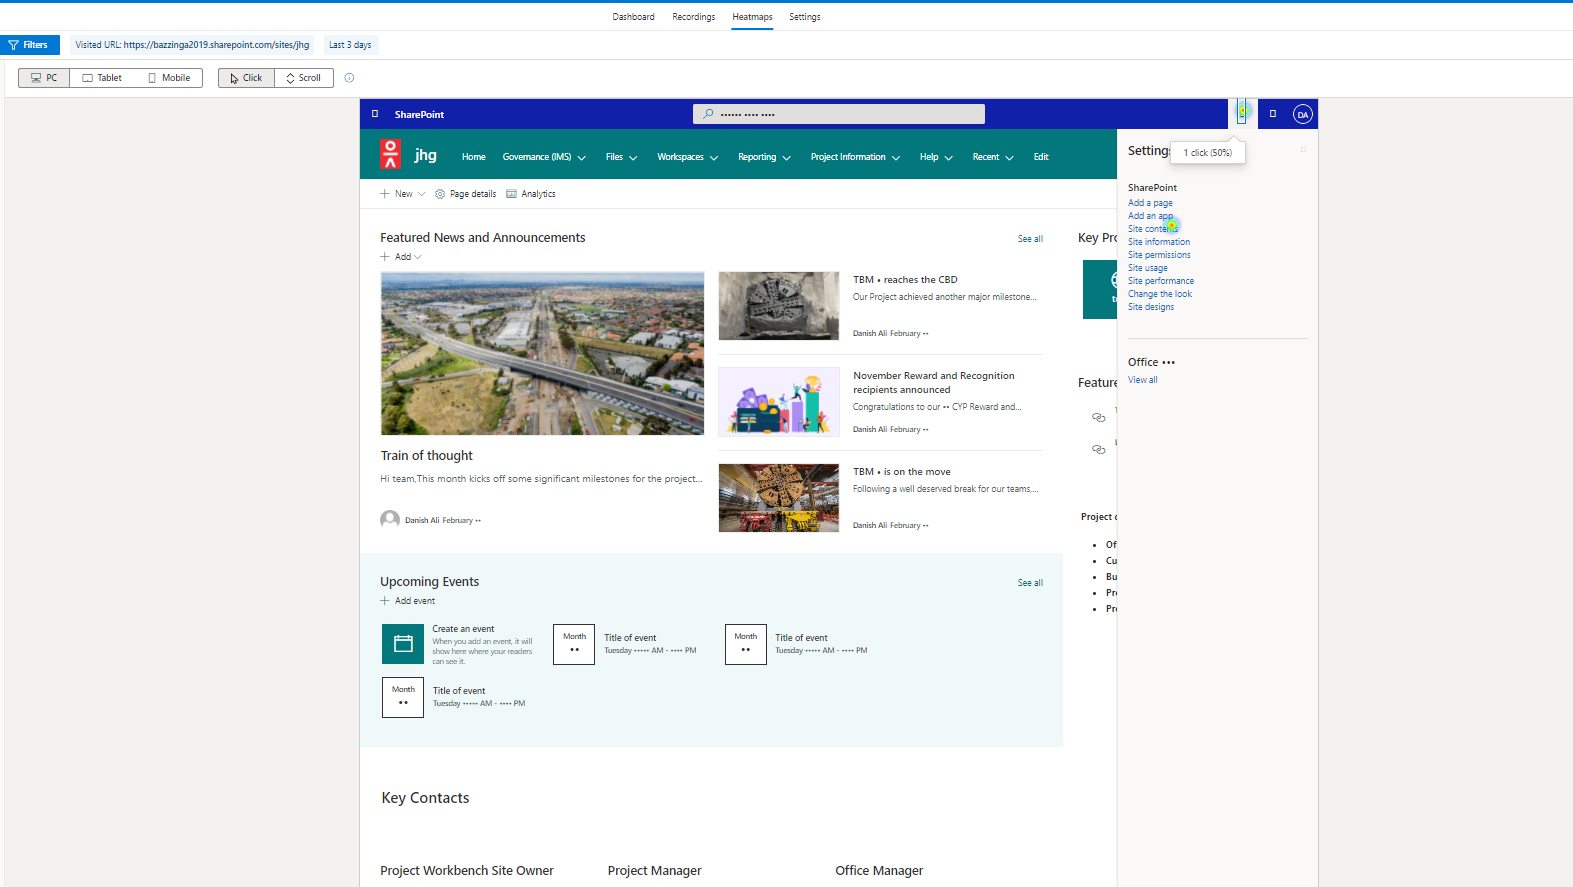Open the SharePoint app launcher icon
1573x887 pixels.
coord(375,114)
